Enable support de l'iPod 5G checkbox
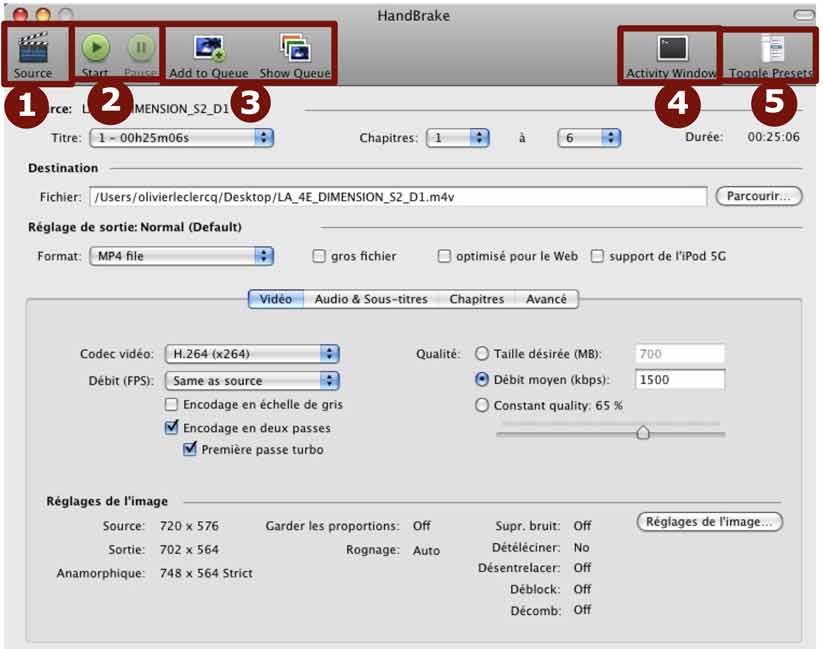 pyautogui.click(x=597, y=256)
